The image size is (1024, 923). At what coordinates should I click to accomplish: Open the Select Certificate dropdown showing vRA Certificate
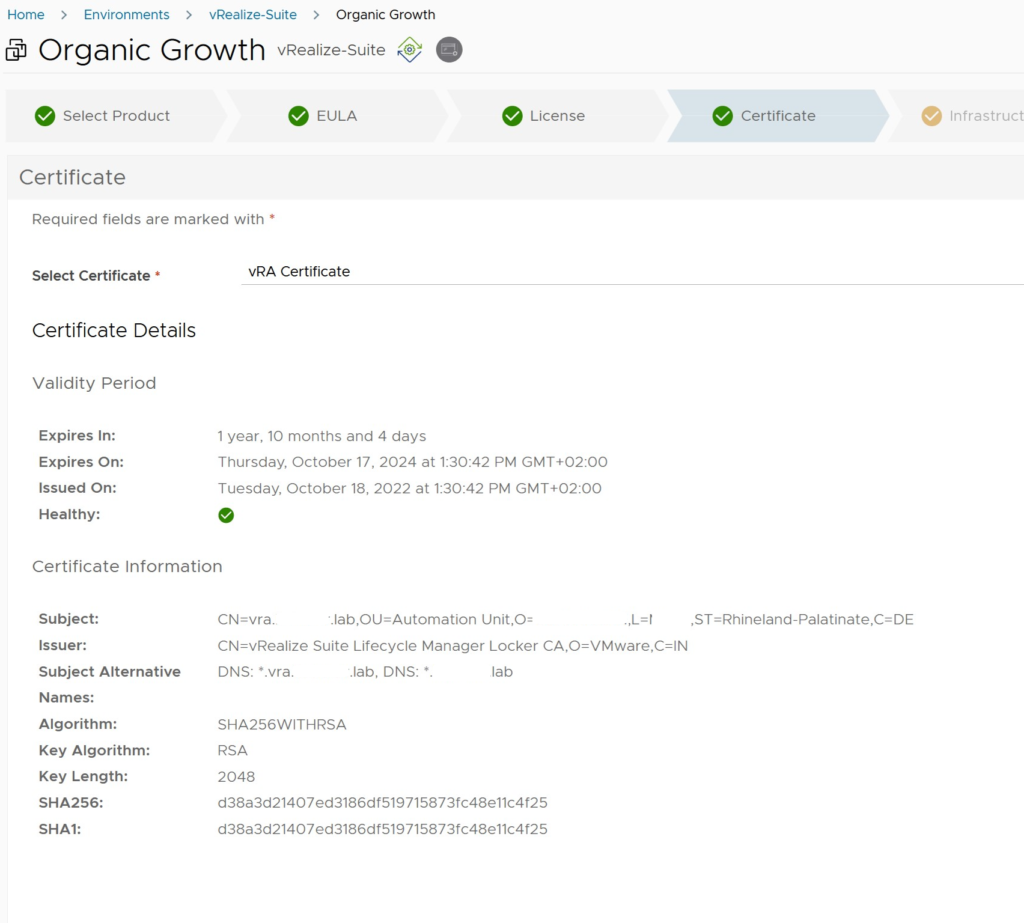point(632,272)
